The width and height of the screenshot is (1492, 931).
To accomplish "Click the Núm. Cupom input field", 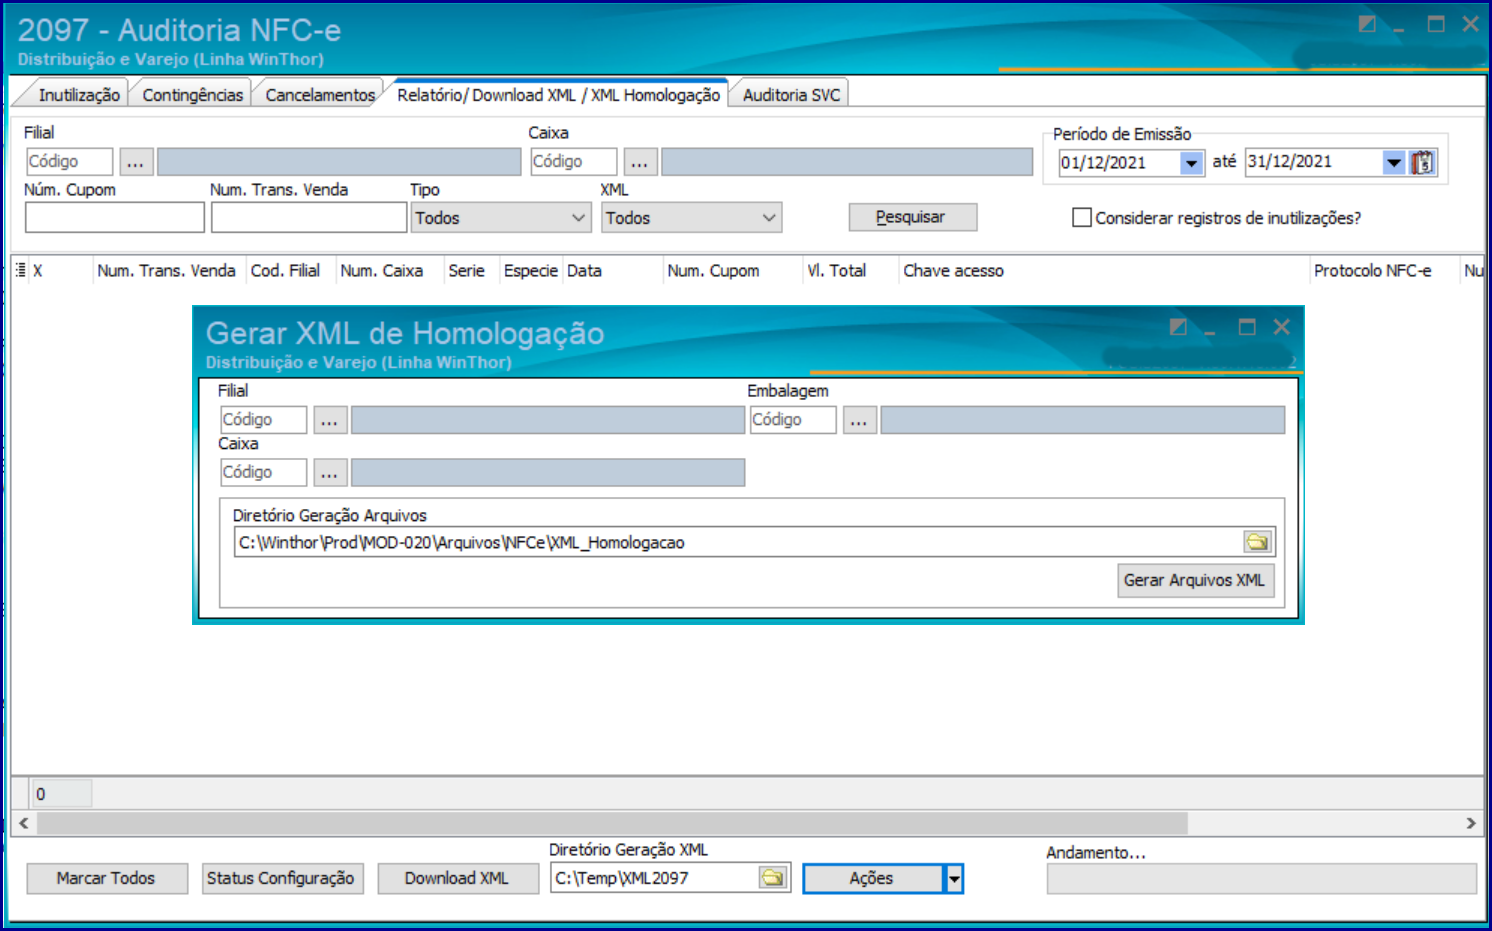I will (x=115, y=218).
